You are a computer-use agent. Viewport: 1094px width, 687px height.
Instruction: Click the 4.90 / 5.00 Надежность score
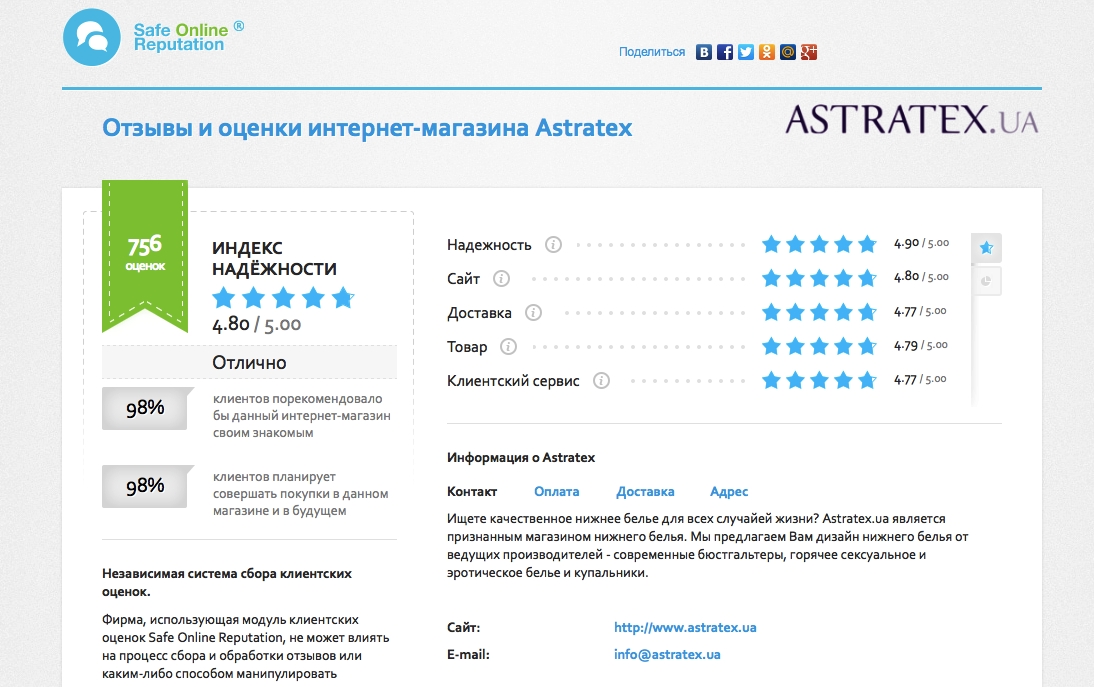point(922,243)
